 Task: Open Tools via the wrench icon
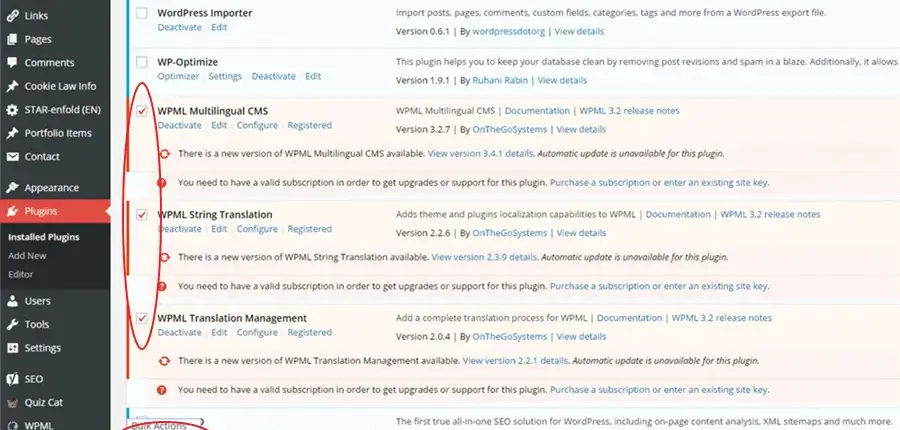tap(12, 324)
